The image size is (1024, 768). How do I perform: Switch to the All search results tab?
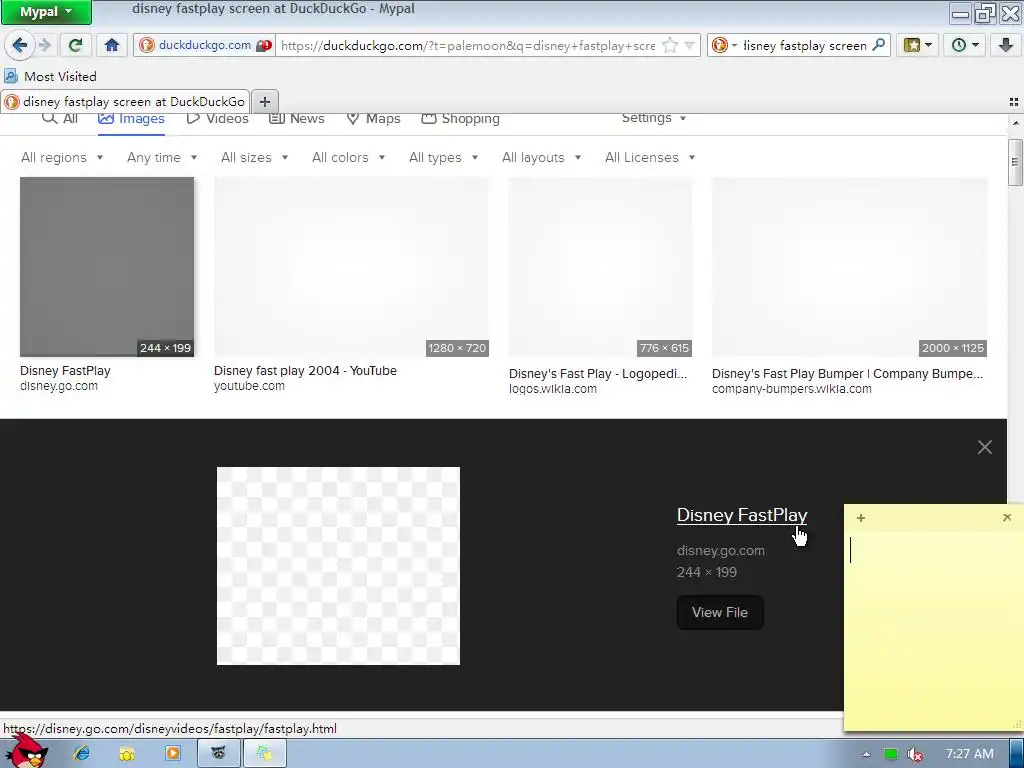[x=60, y=118]
